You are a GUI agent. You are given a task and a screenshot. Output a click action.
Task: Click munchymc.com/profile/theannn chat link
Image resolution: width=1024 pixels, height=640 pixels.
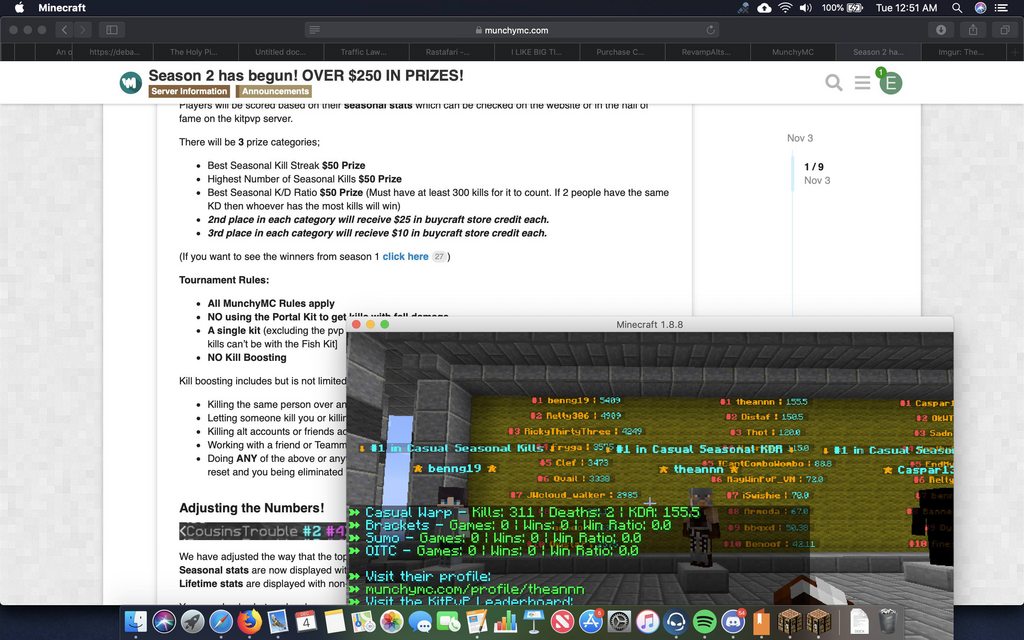pyautogui.click(x=474, y=589)
